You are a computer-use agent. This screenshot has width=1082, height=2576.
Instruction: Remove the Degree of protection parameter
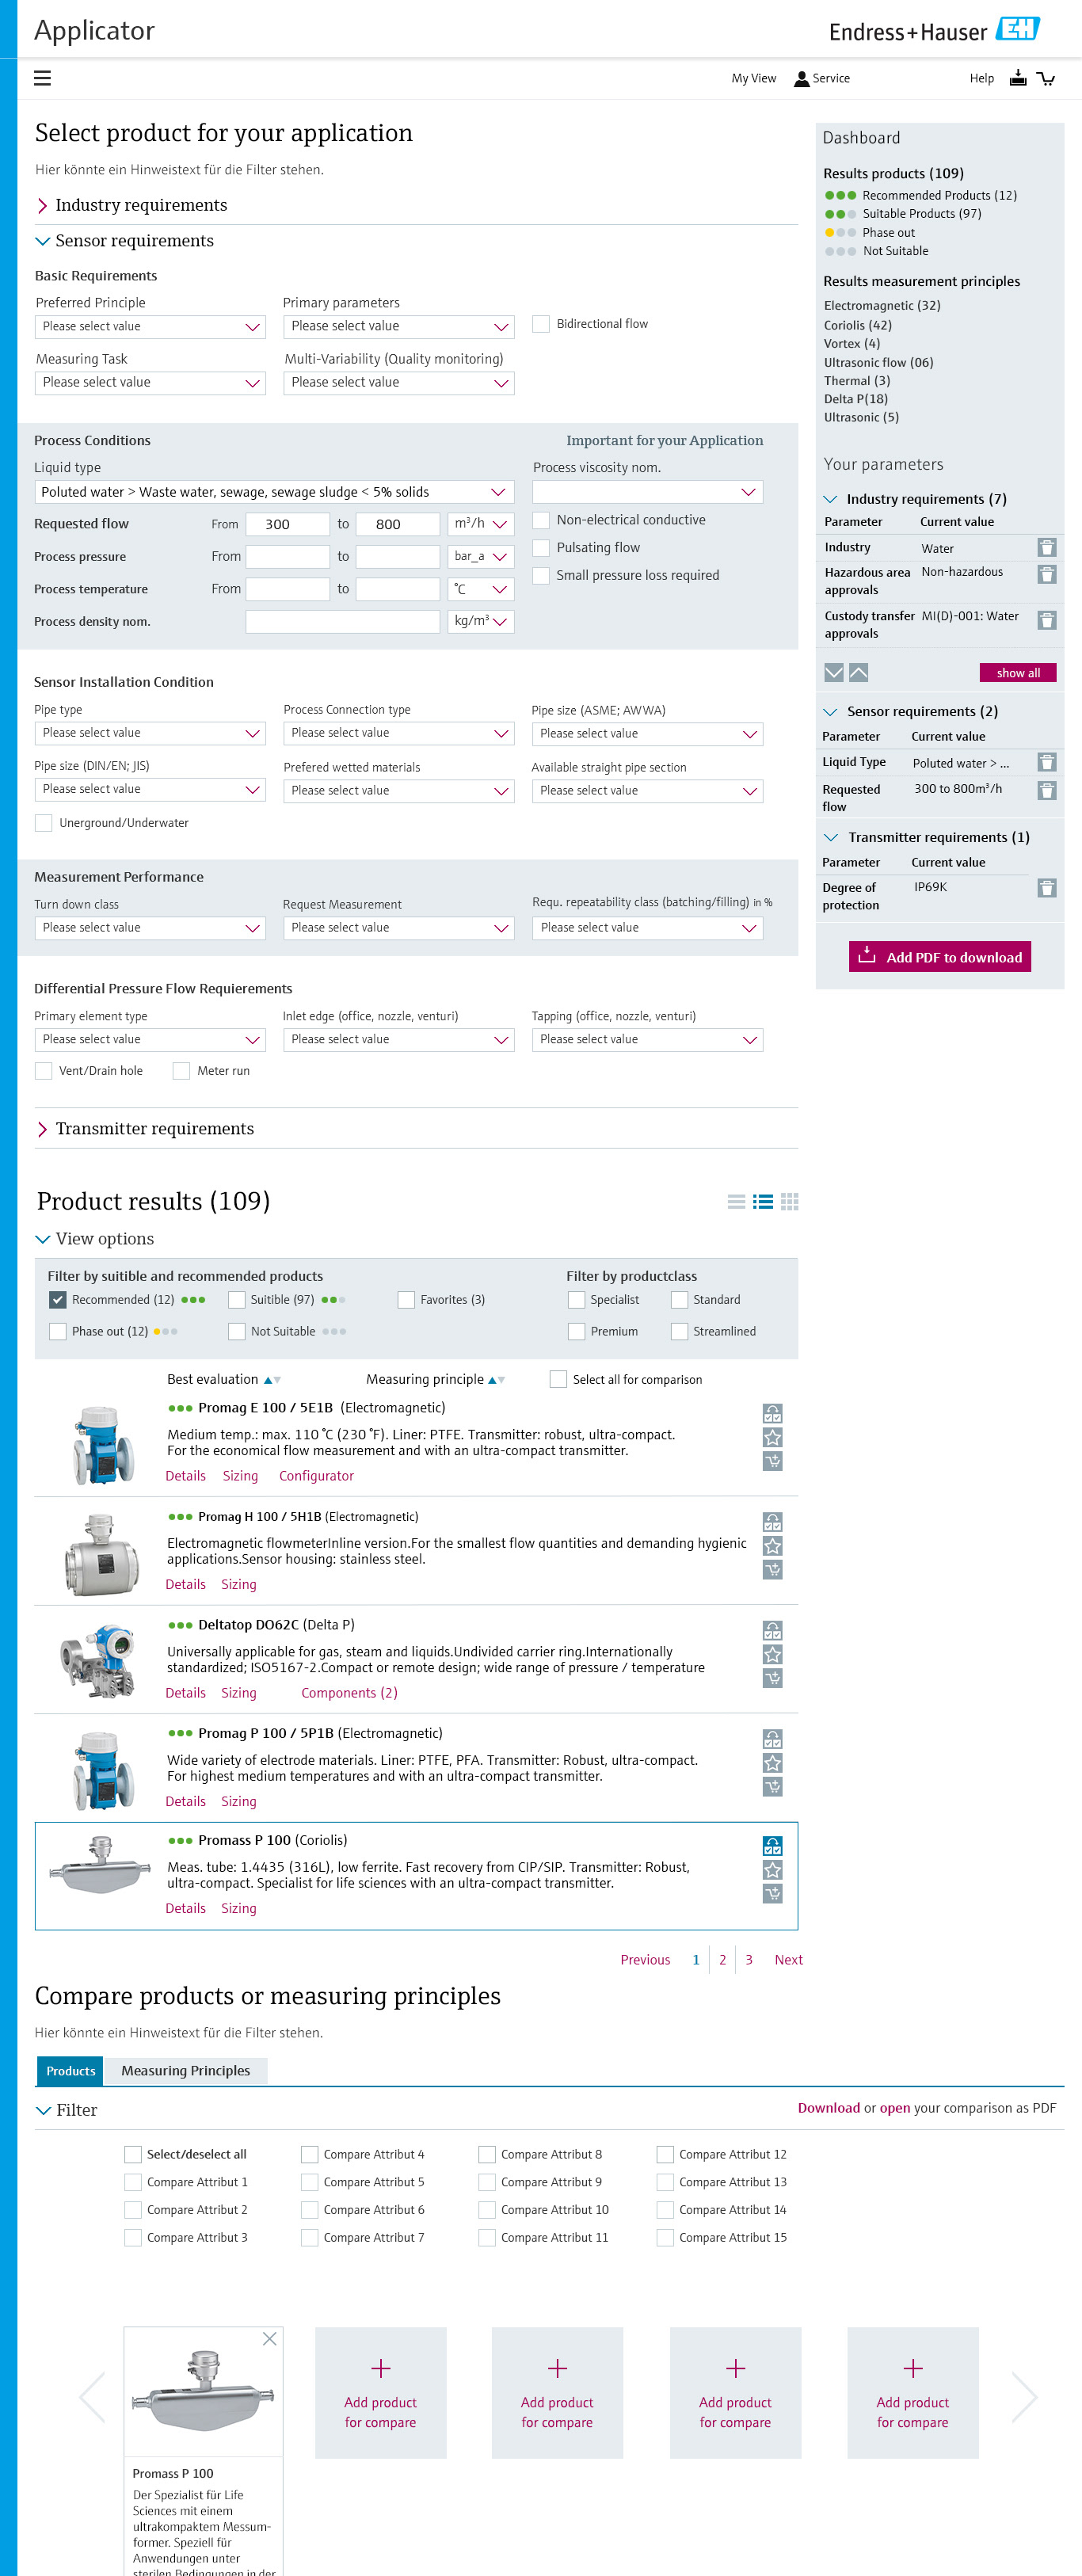[1046, 888]
